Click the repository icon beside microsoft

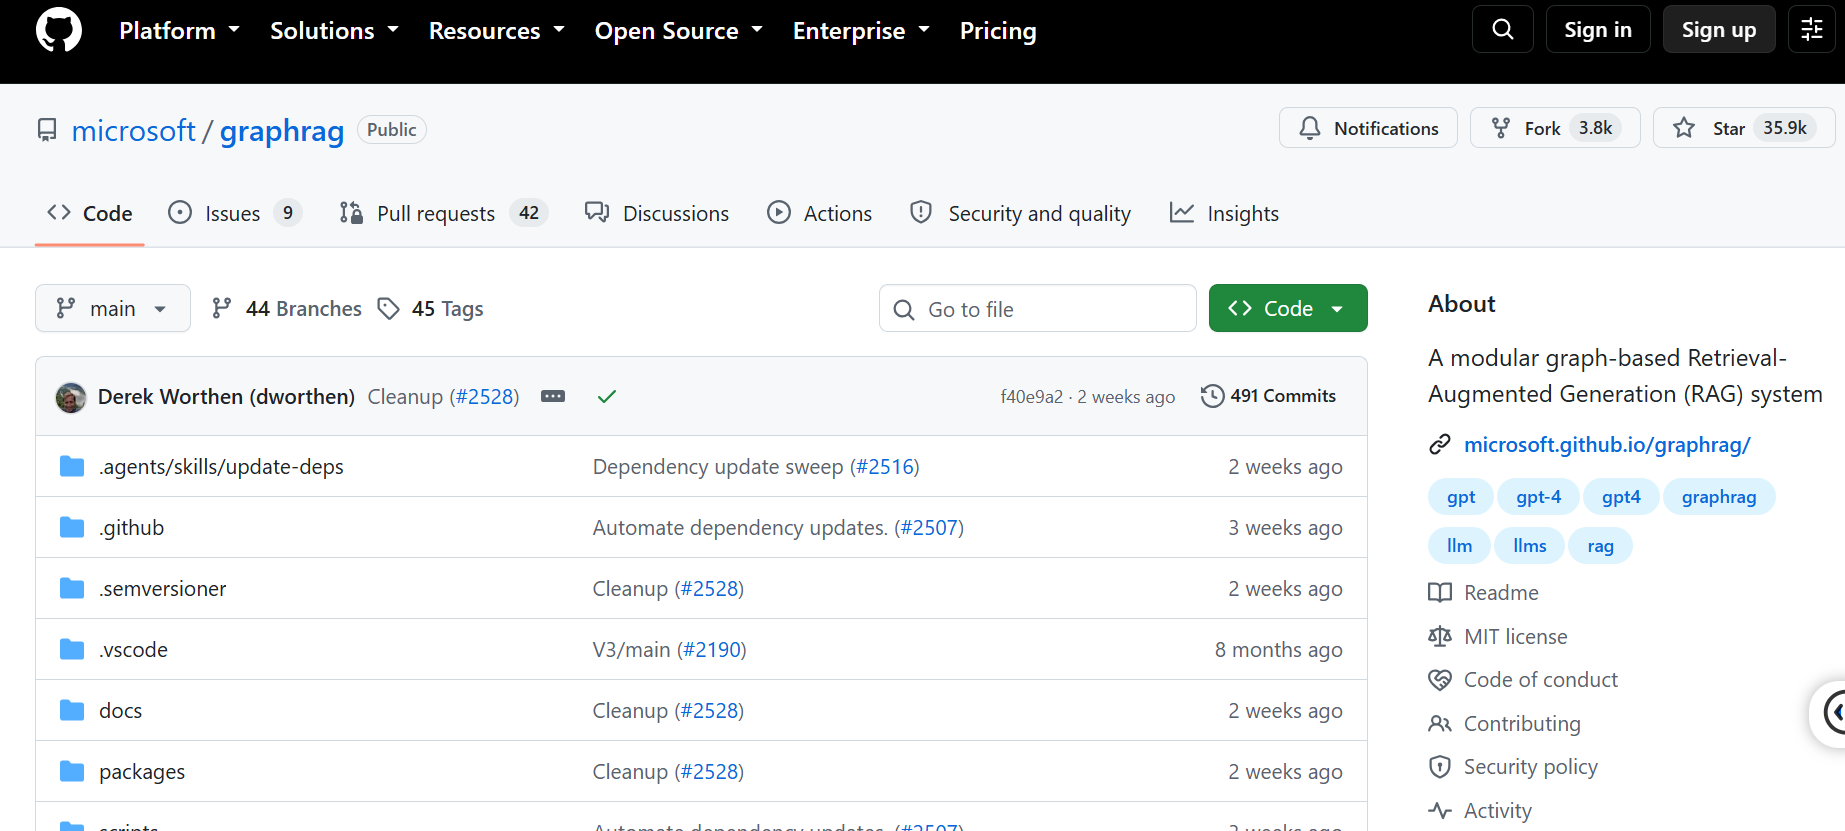(x=47, y=130)
